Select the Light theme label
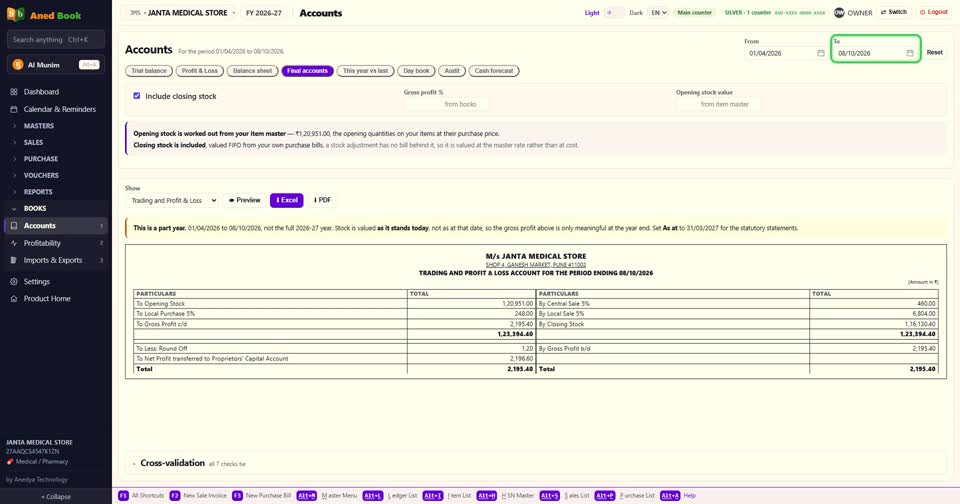 pyautogui.click(x=591, y=13)
